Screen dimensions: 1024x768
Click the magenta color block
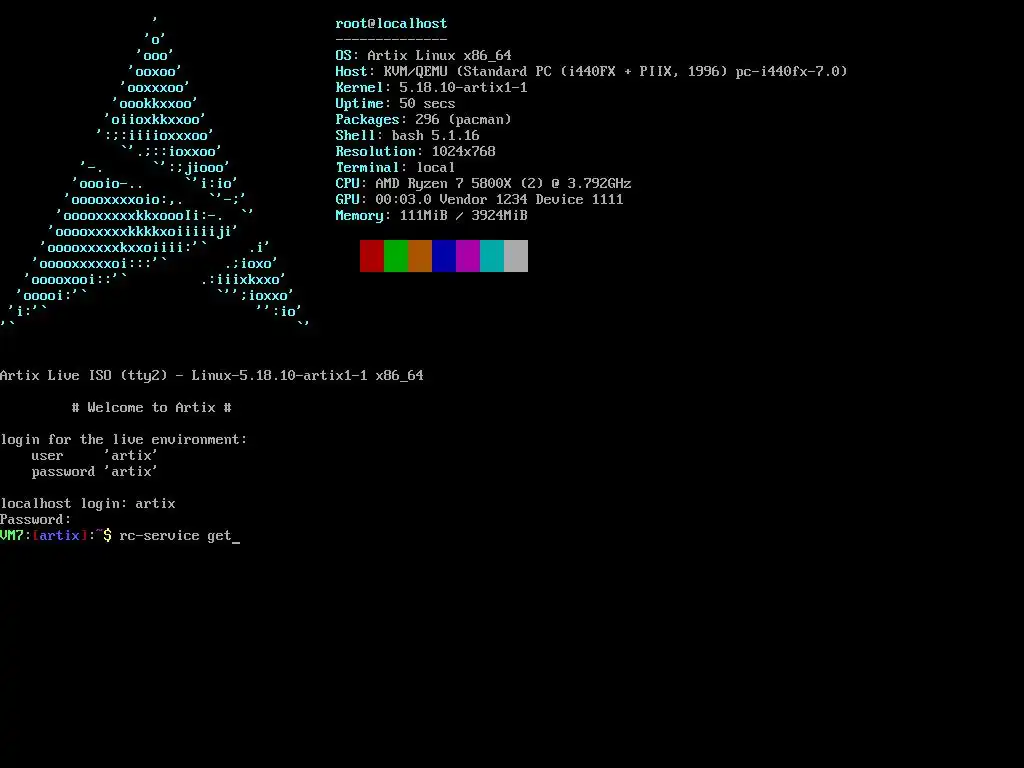tap(468, 256)
